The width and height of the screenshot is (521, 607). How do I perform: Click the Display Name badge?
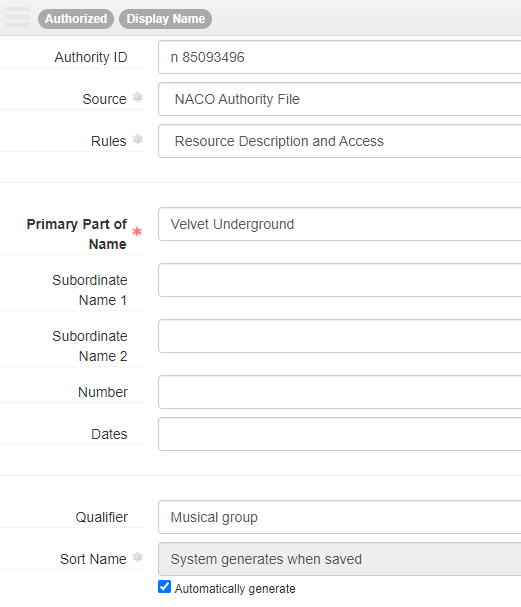166,19
